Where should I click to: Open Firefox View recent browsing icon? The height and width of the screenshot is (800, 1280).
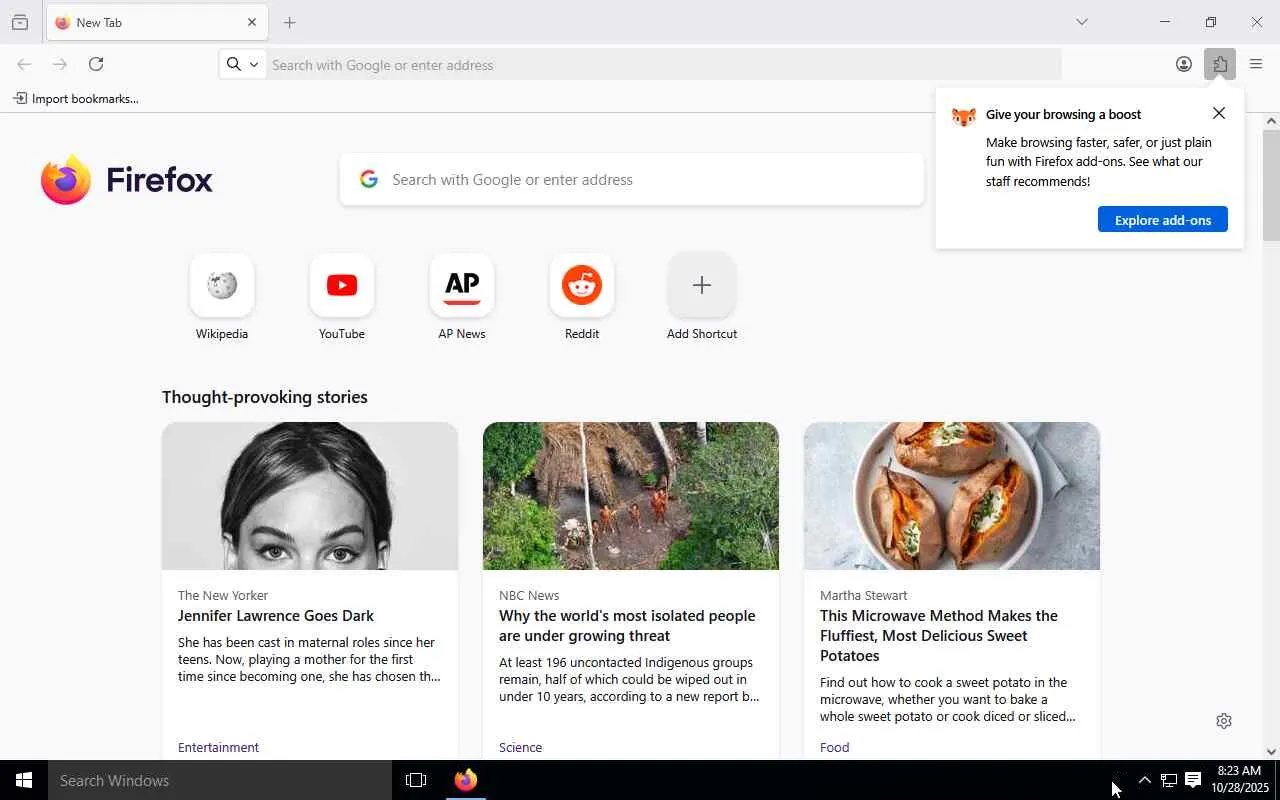pyautogui.click(x=20, y=22)
